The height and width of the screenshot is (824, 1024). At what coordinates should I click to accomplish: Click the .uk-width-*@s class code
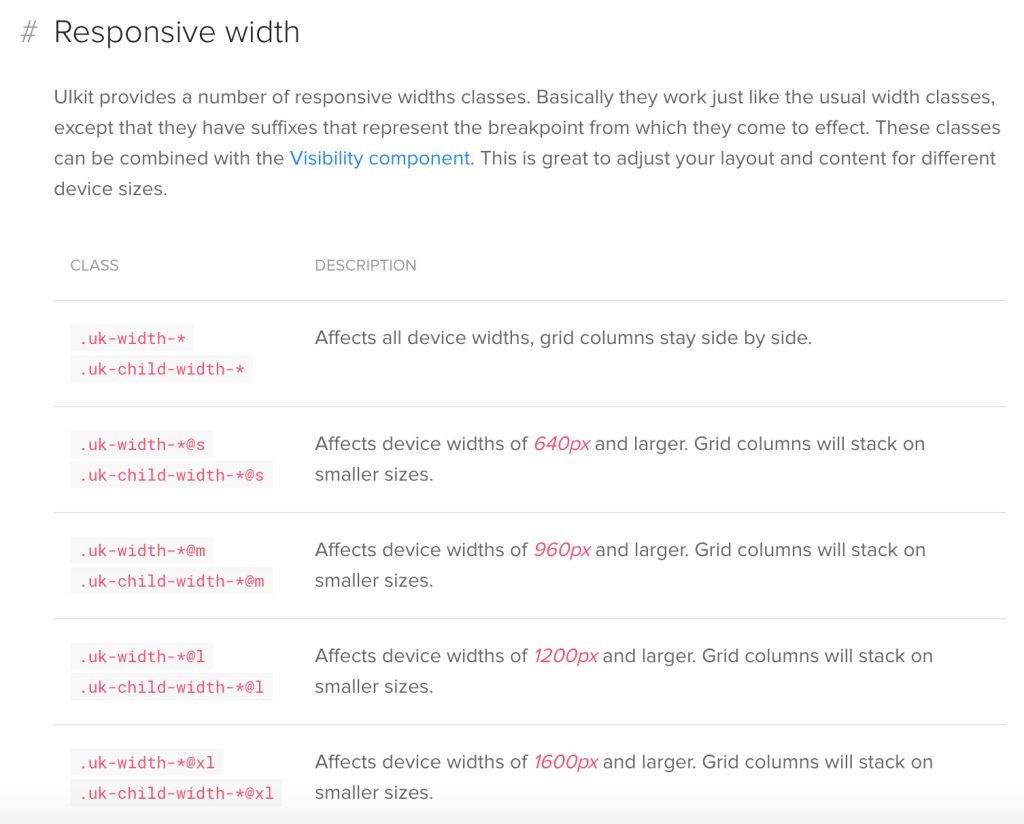tap(142, 445)
